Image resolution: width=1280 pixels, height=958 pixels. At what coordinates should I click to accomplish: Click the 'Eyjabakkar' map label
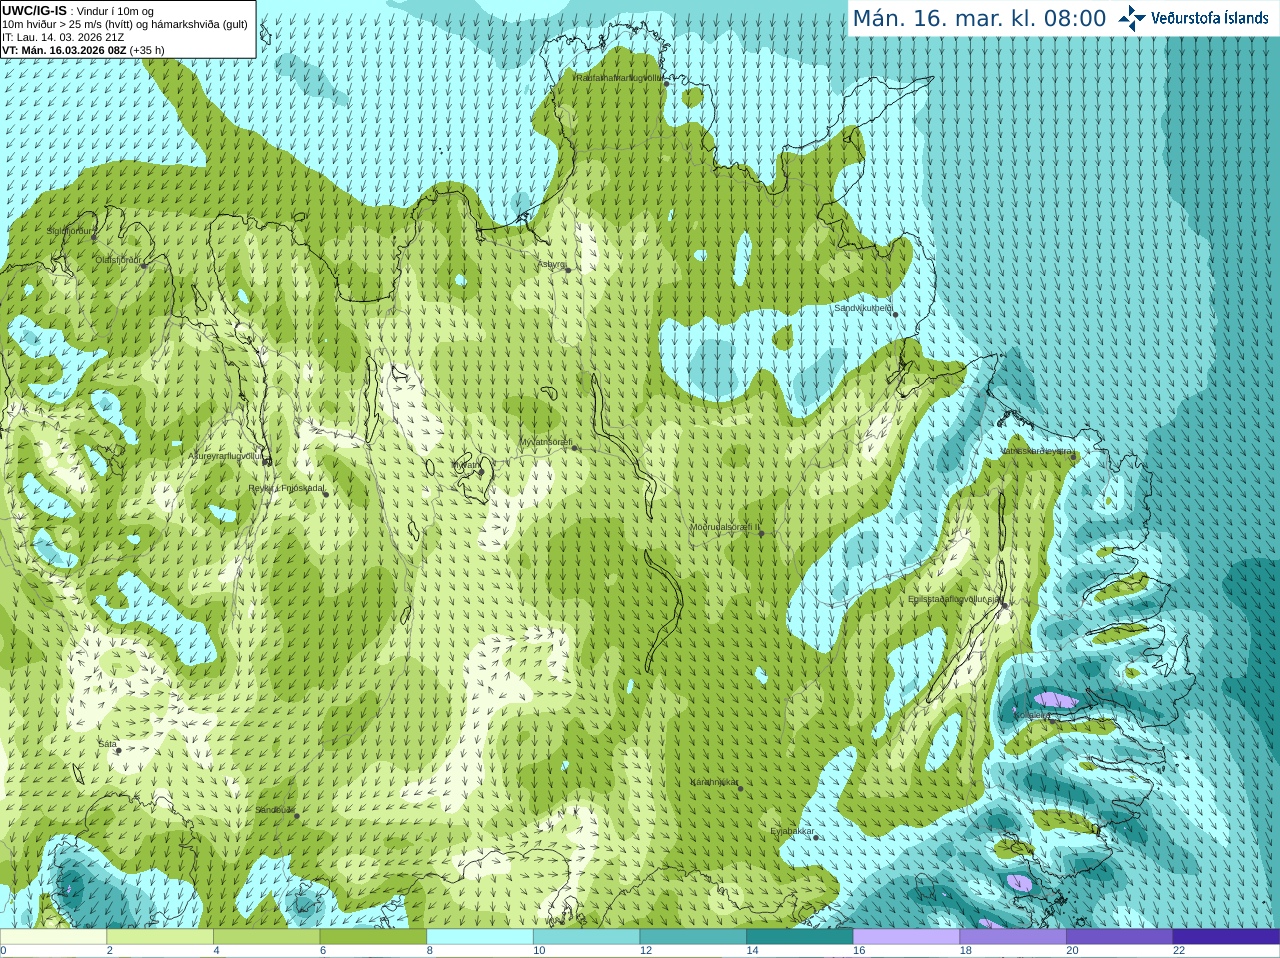point(792,831)
